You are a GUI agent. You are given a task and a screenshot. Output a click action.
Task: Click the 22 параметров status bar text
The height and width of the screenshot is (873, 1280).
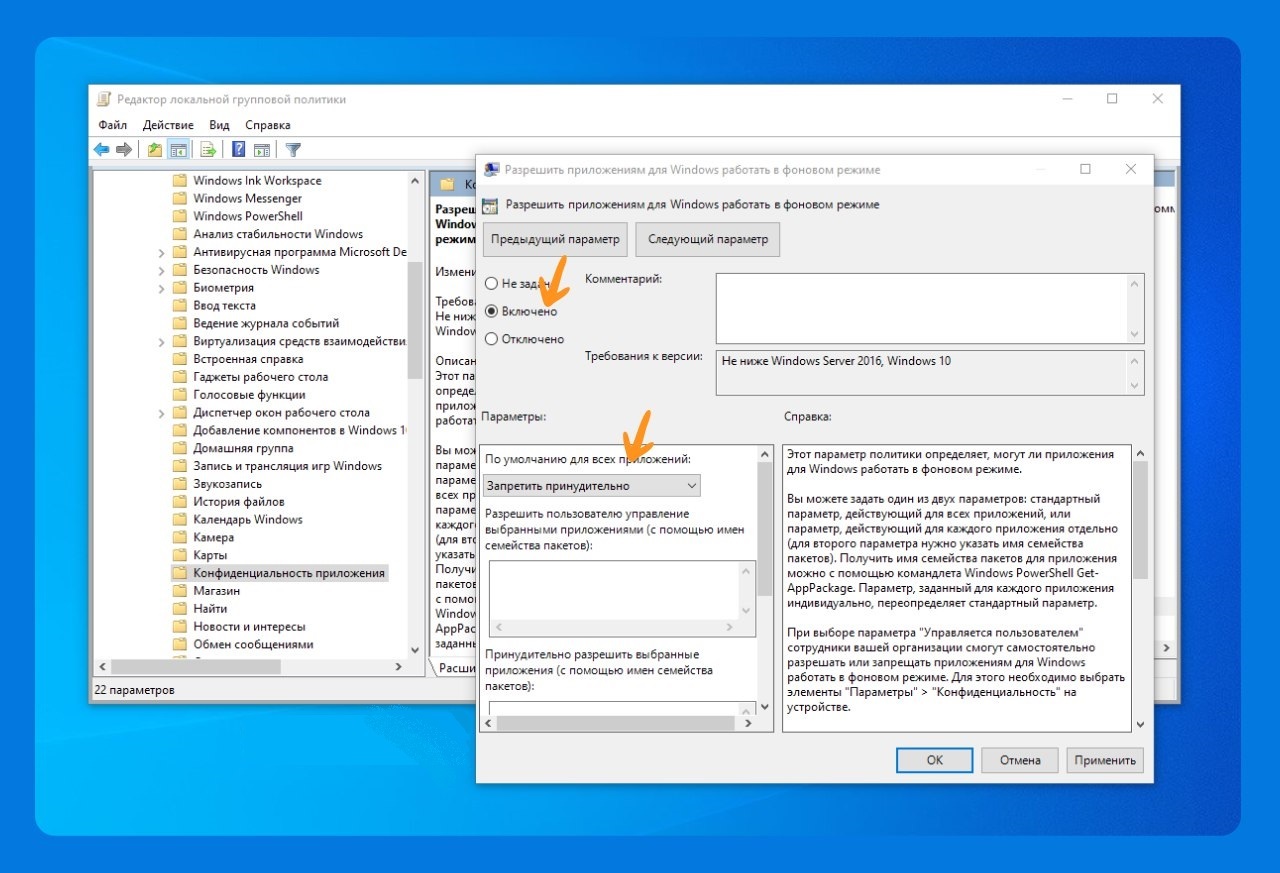[x=134, y=691]
